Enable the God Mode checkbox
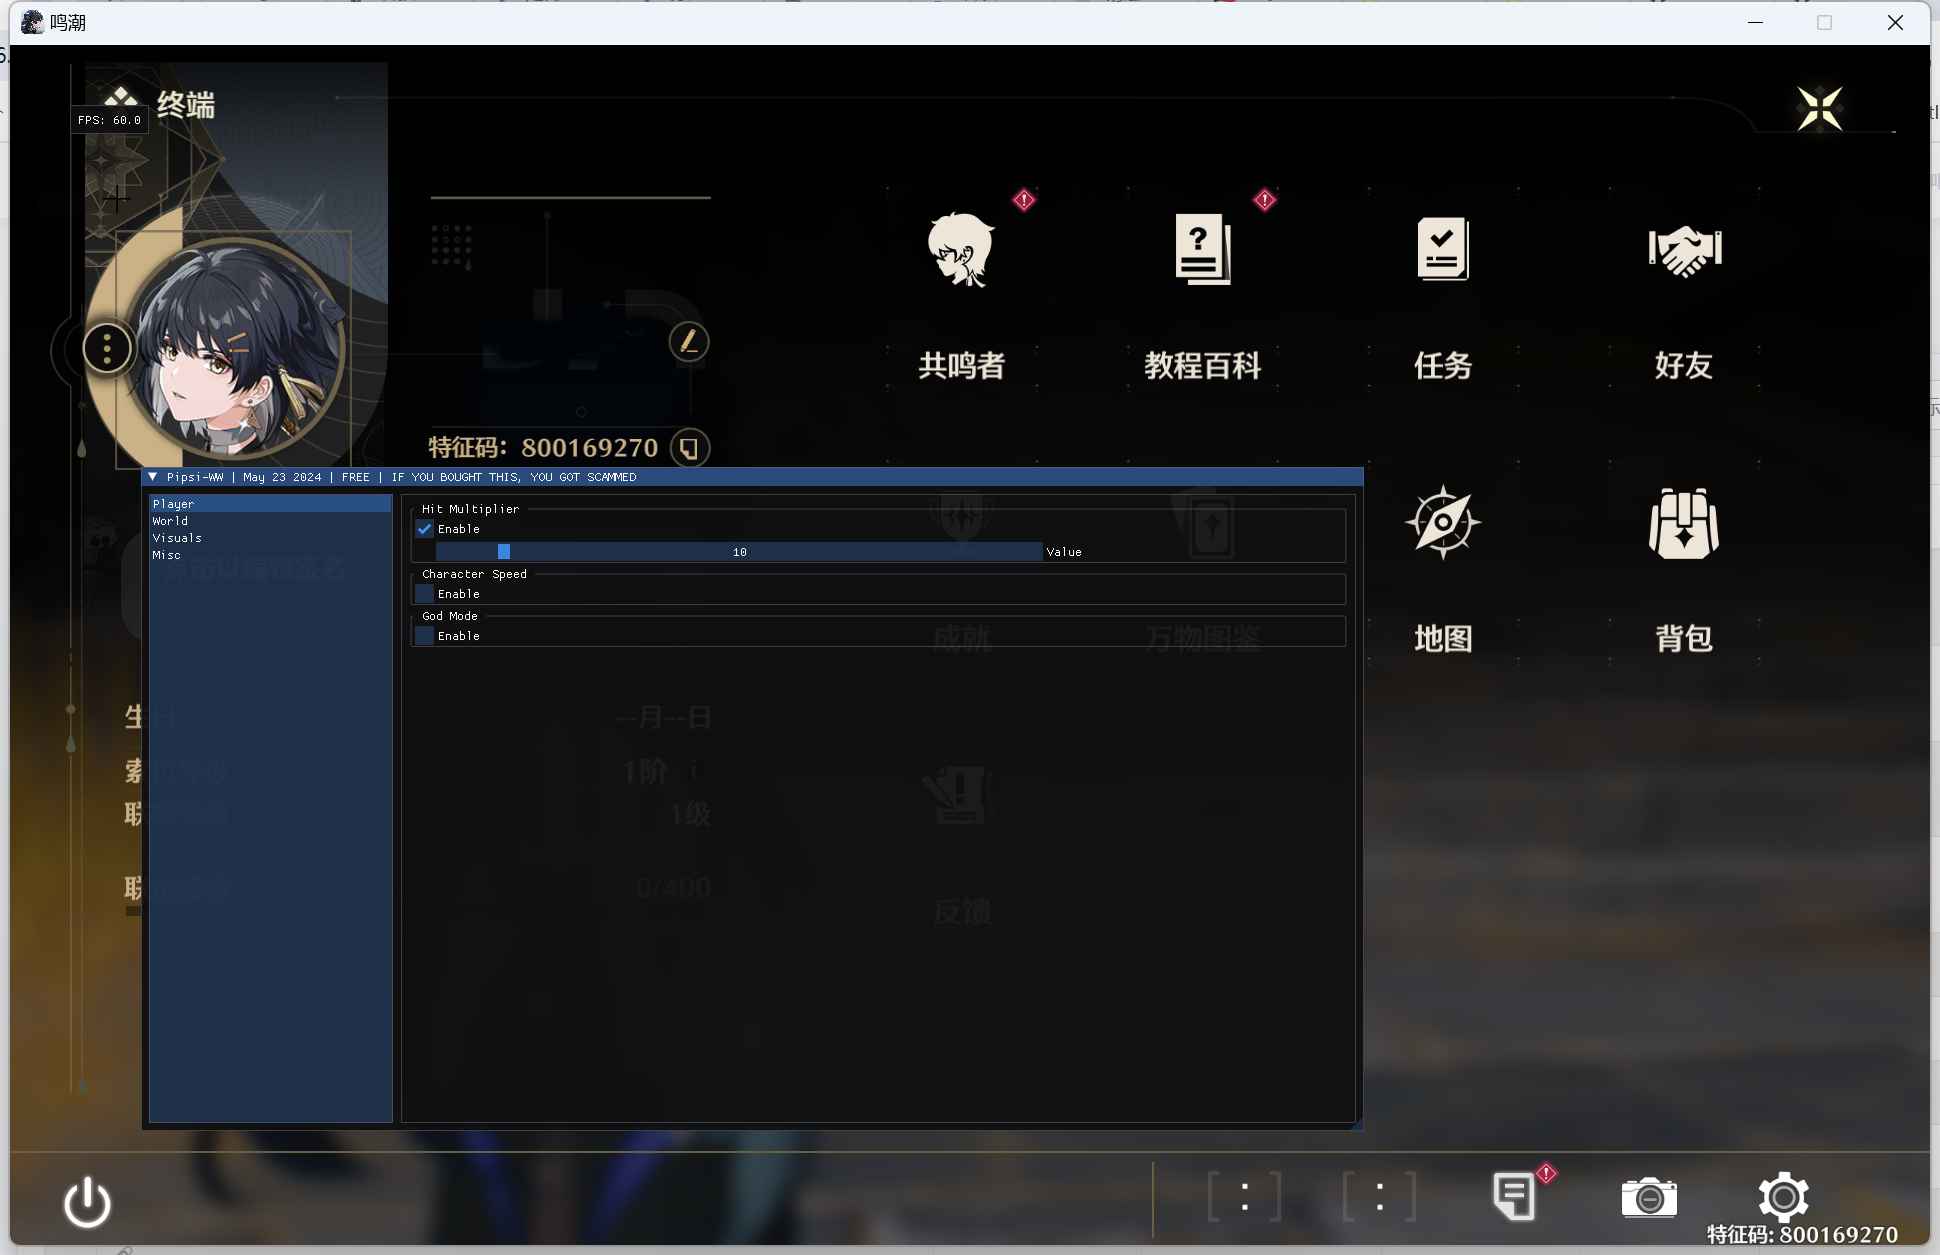 tap(425, 636)
